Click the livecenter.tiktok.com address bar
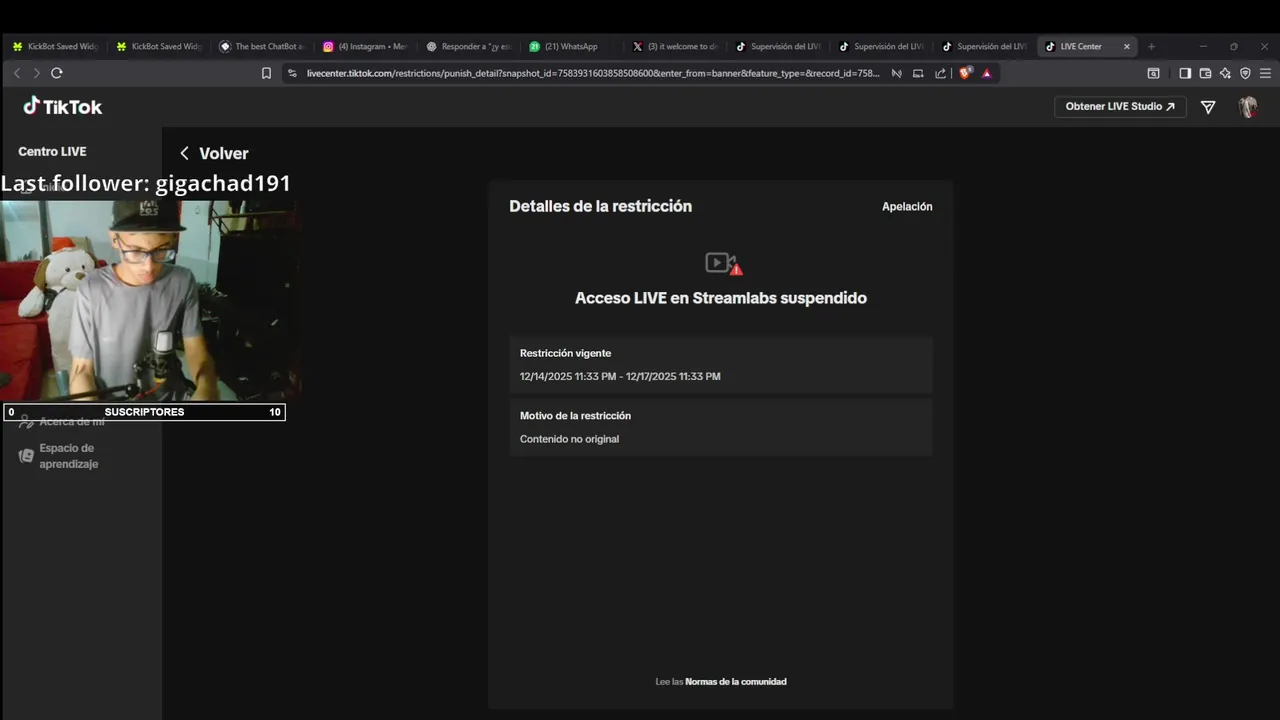This screenshot has height=720, width=1280. click(593, 73)
